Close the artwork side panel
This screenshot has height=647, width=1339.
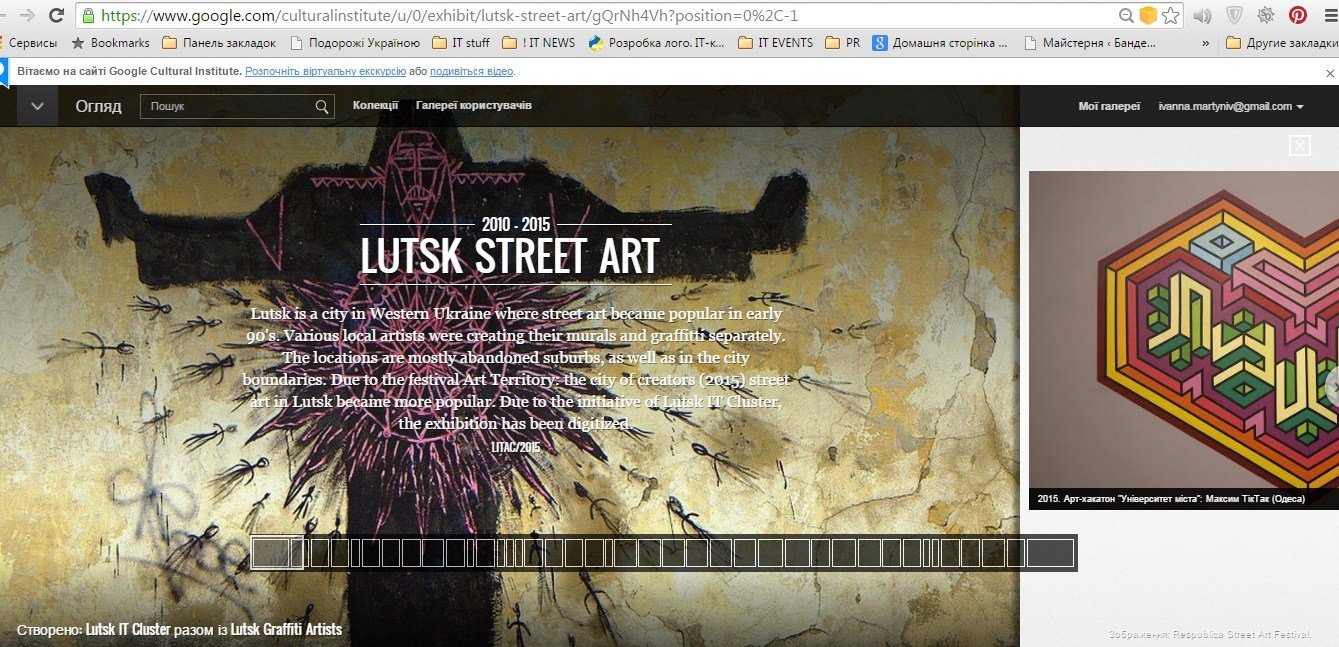pos(1299,146)
